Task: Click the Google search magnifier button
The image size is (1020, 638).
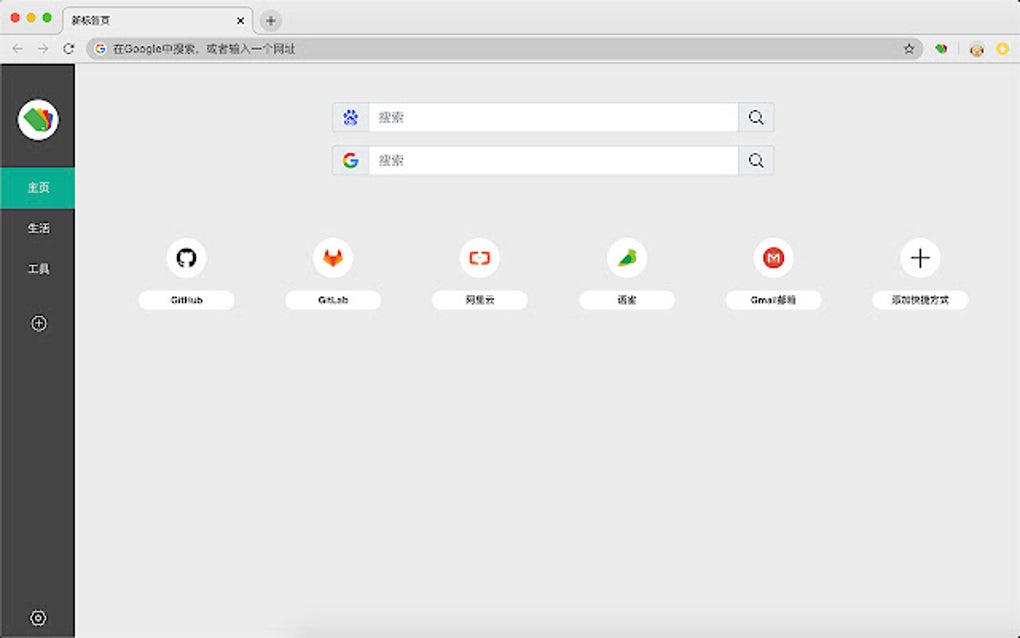Action: [x=756, y=161]
